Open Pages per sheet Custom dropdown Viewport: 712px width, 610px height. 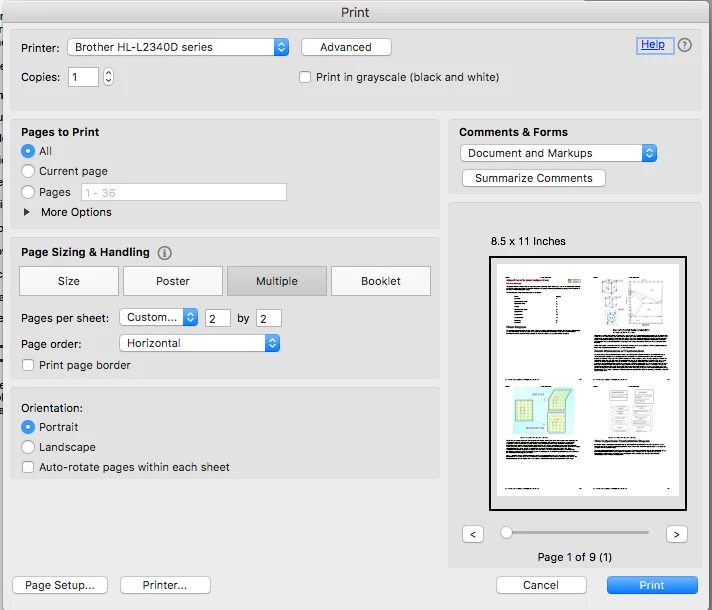click(x=158, y=317)
